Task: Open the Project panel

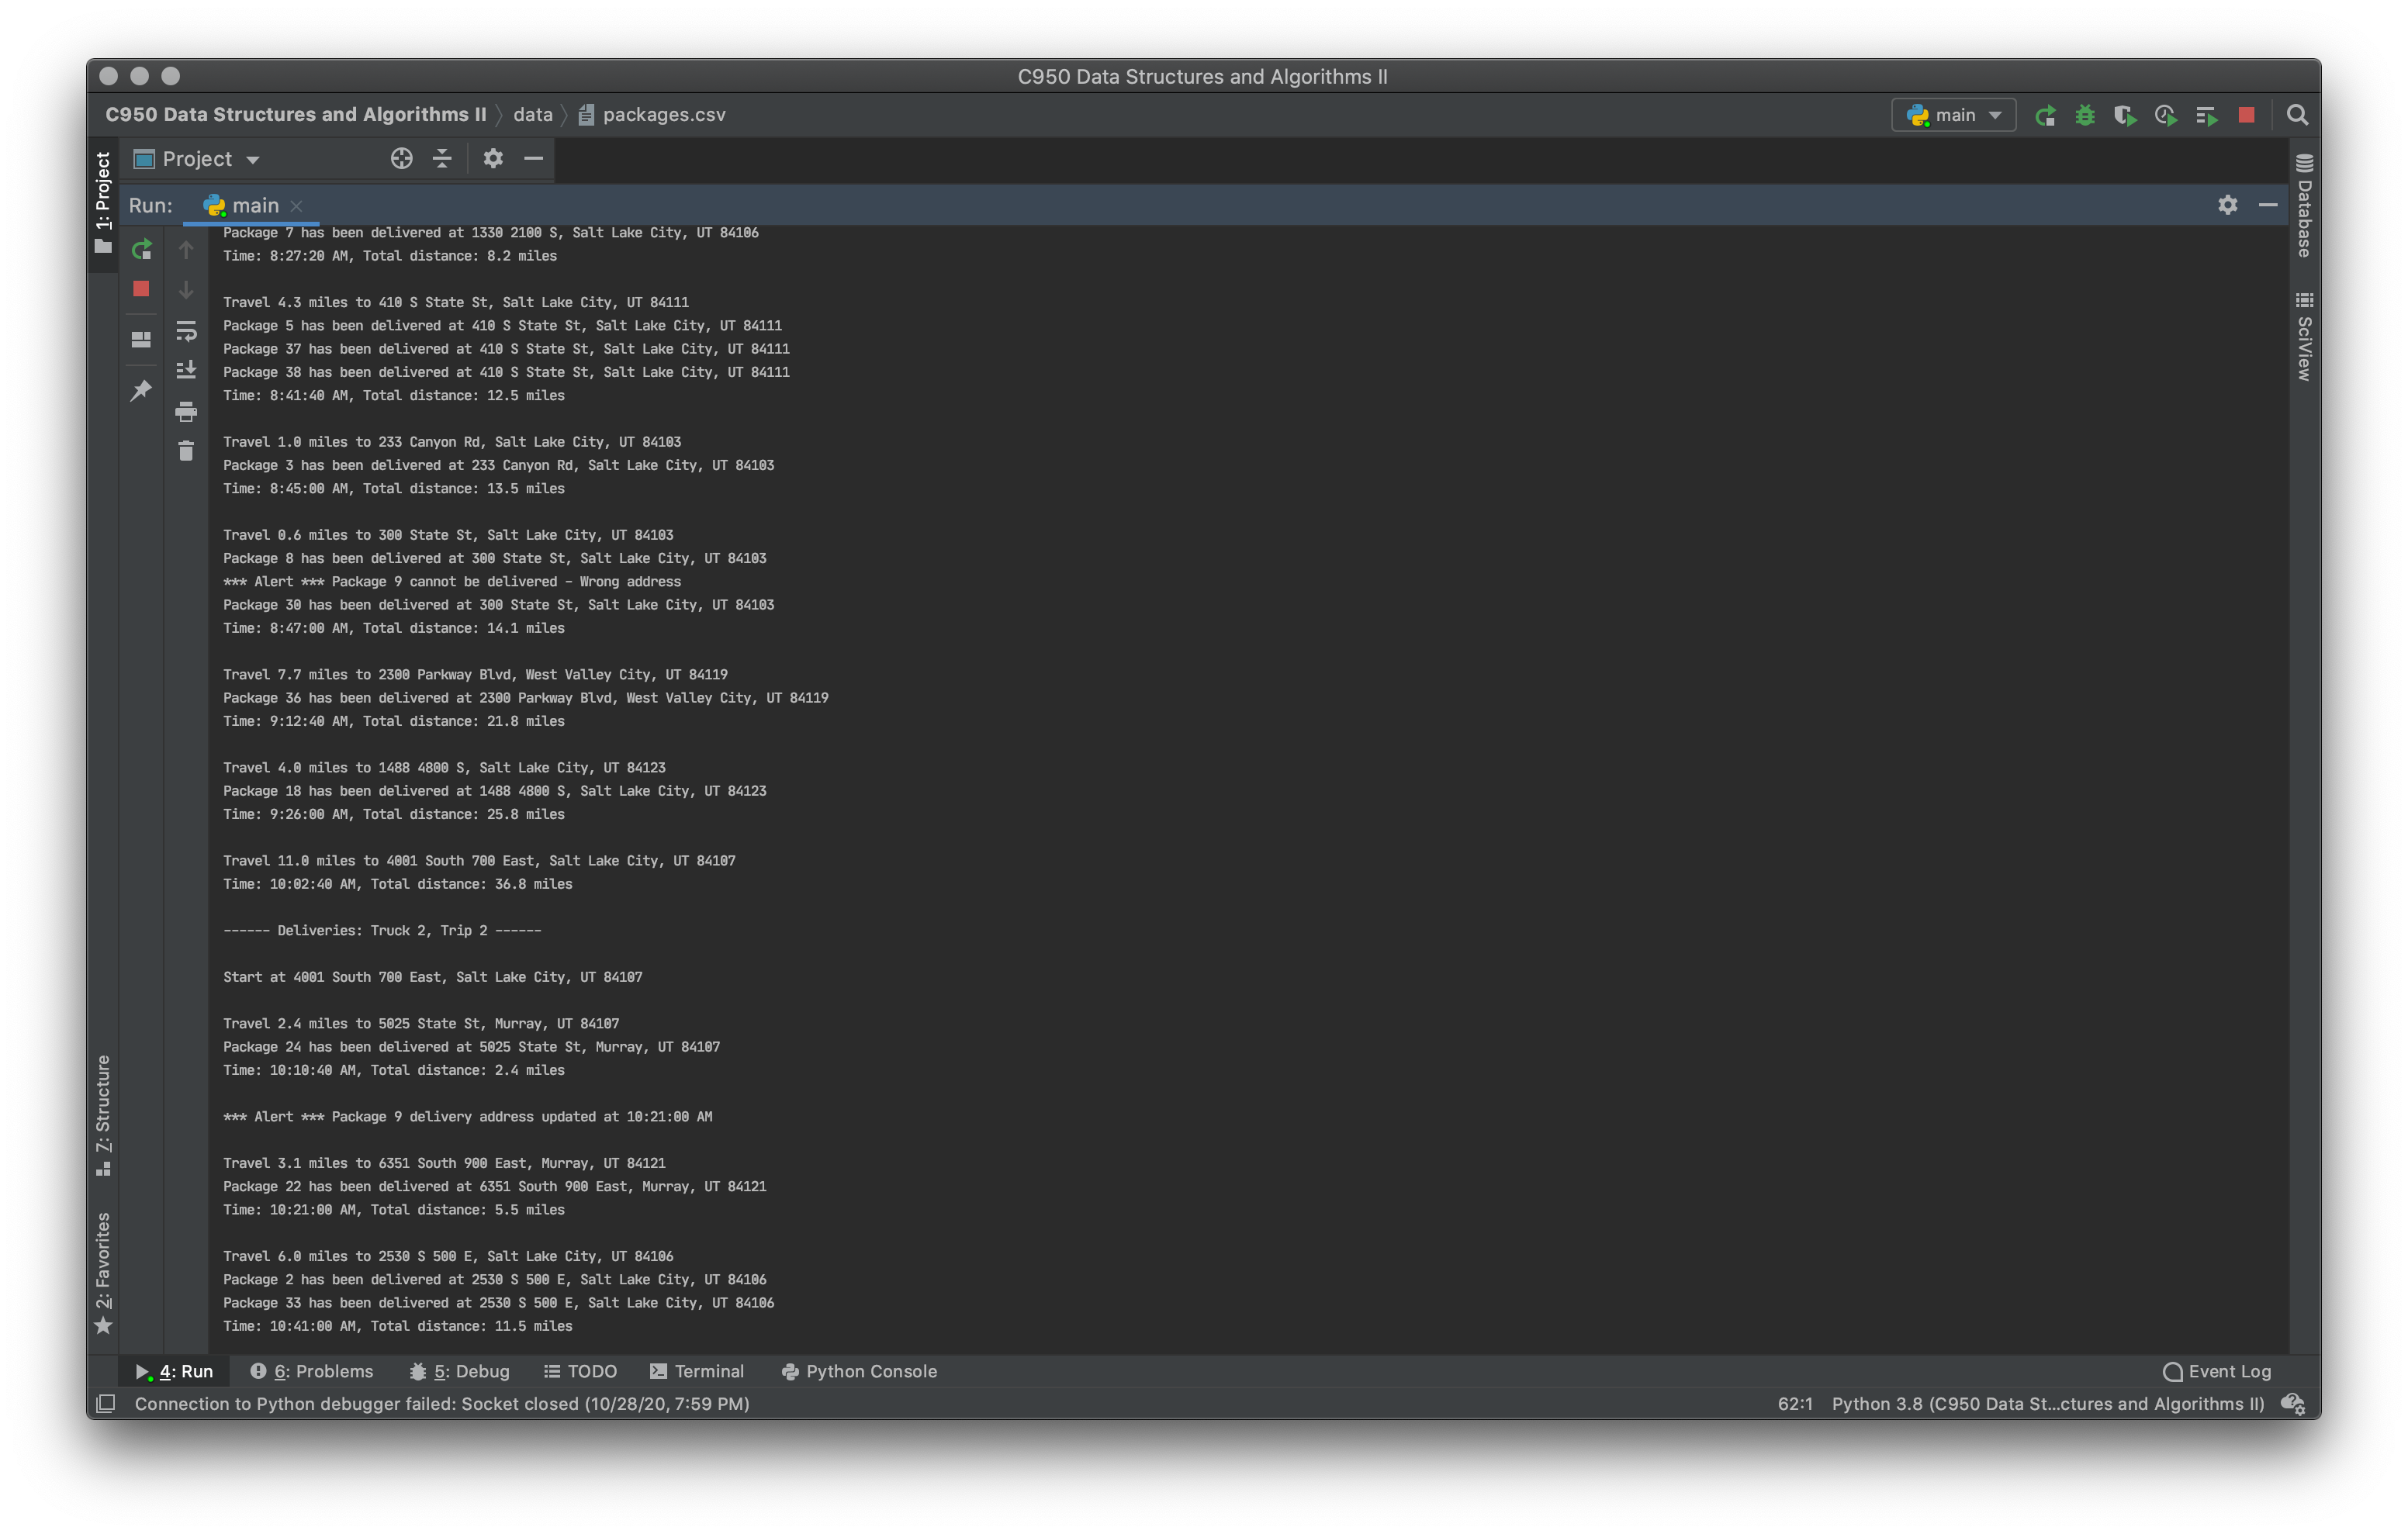Action: click(x=100, y=185)
